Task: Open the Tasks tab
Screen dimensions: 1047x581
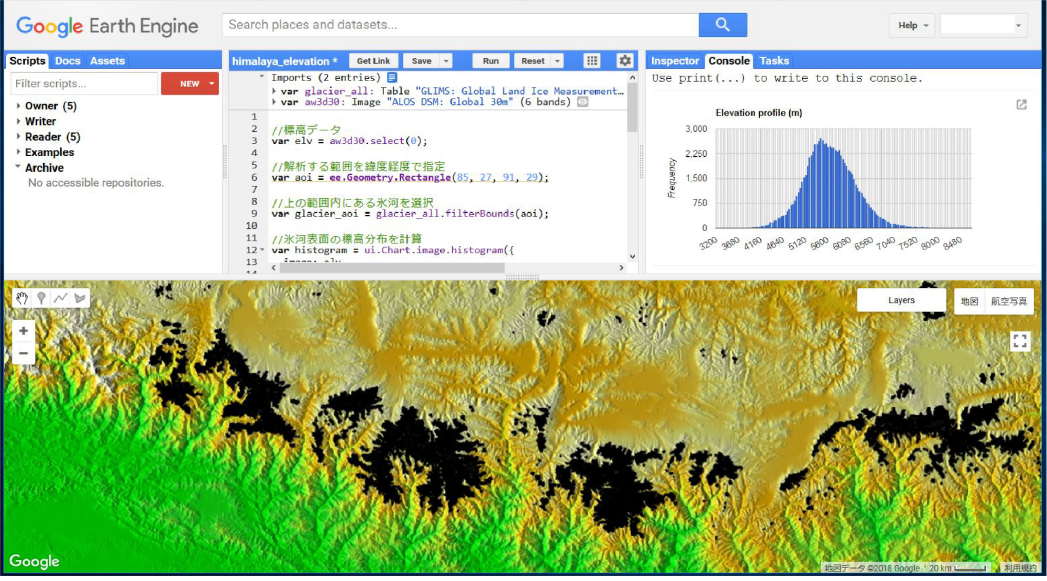Action: (x=774, y=61)
